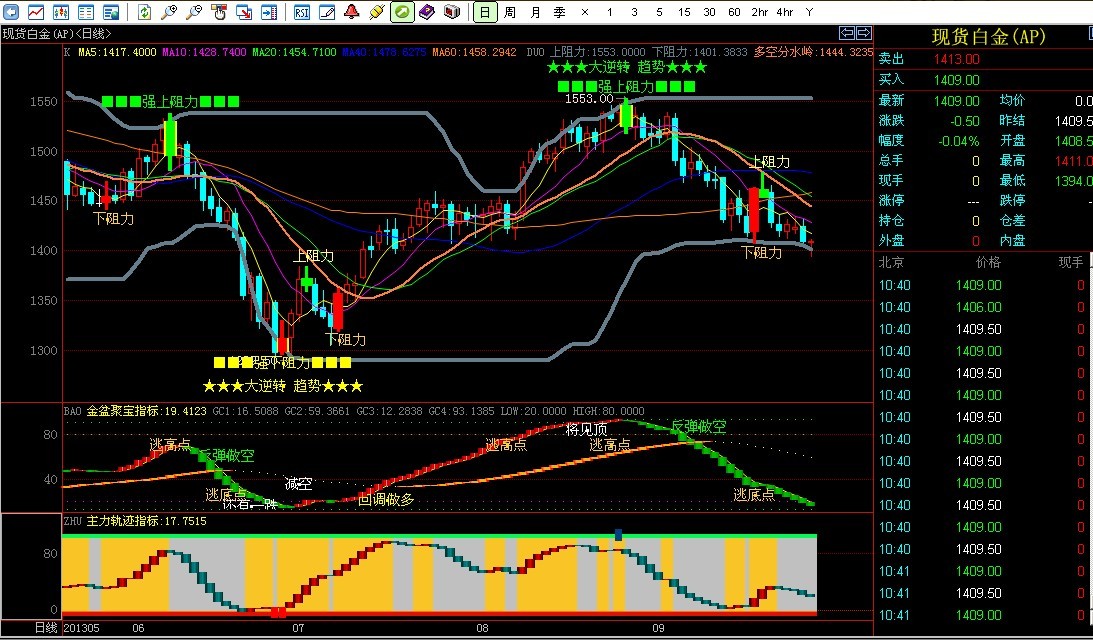Click the 1553.00 high price marker
This screenshot has width=1093, height=640.
tap(589, 99)
